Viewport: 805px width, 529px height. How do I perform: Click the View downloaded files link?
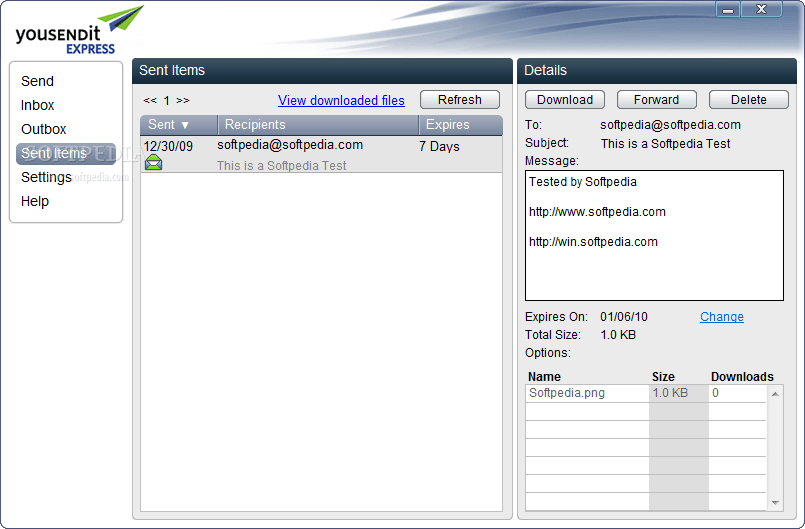click(x=341, y=100)
